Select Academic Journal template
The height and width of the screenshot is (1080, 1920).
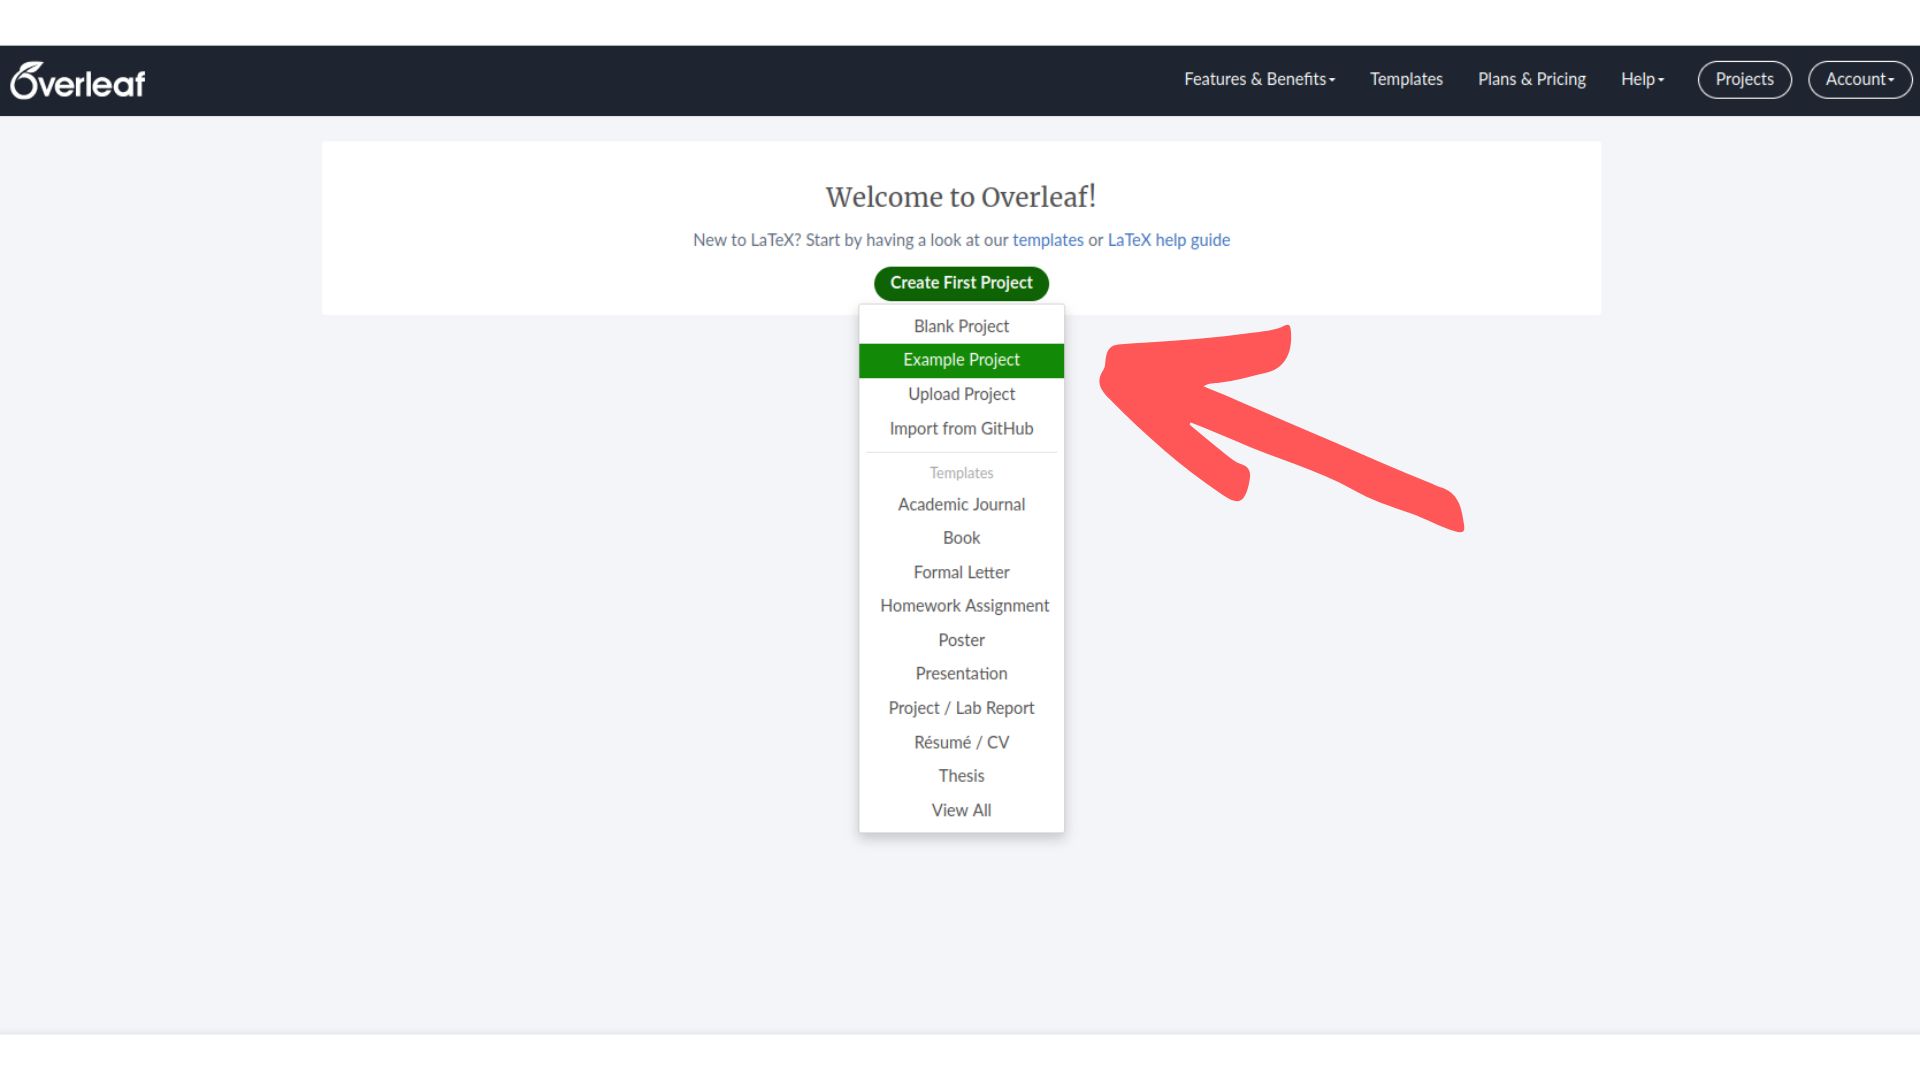pyautogui.click(x=960, y=504)
